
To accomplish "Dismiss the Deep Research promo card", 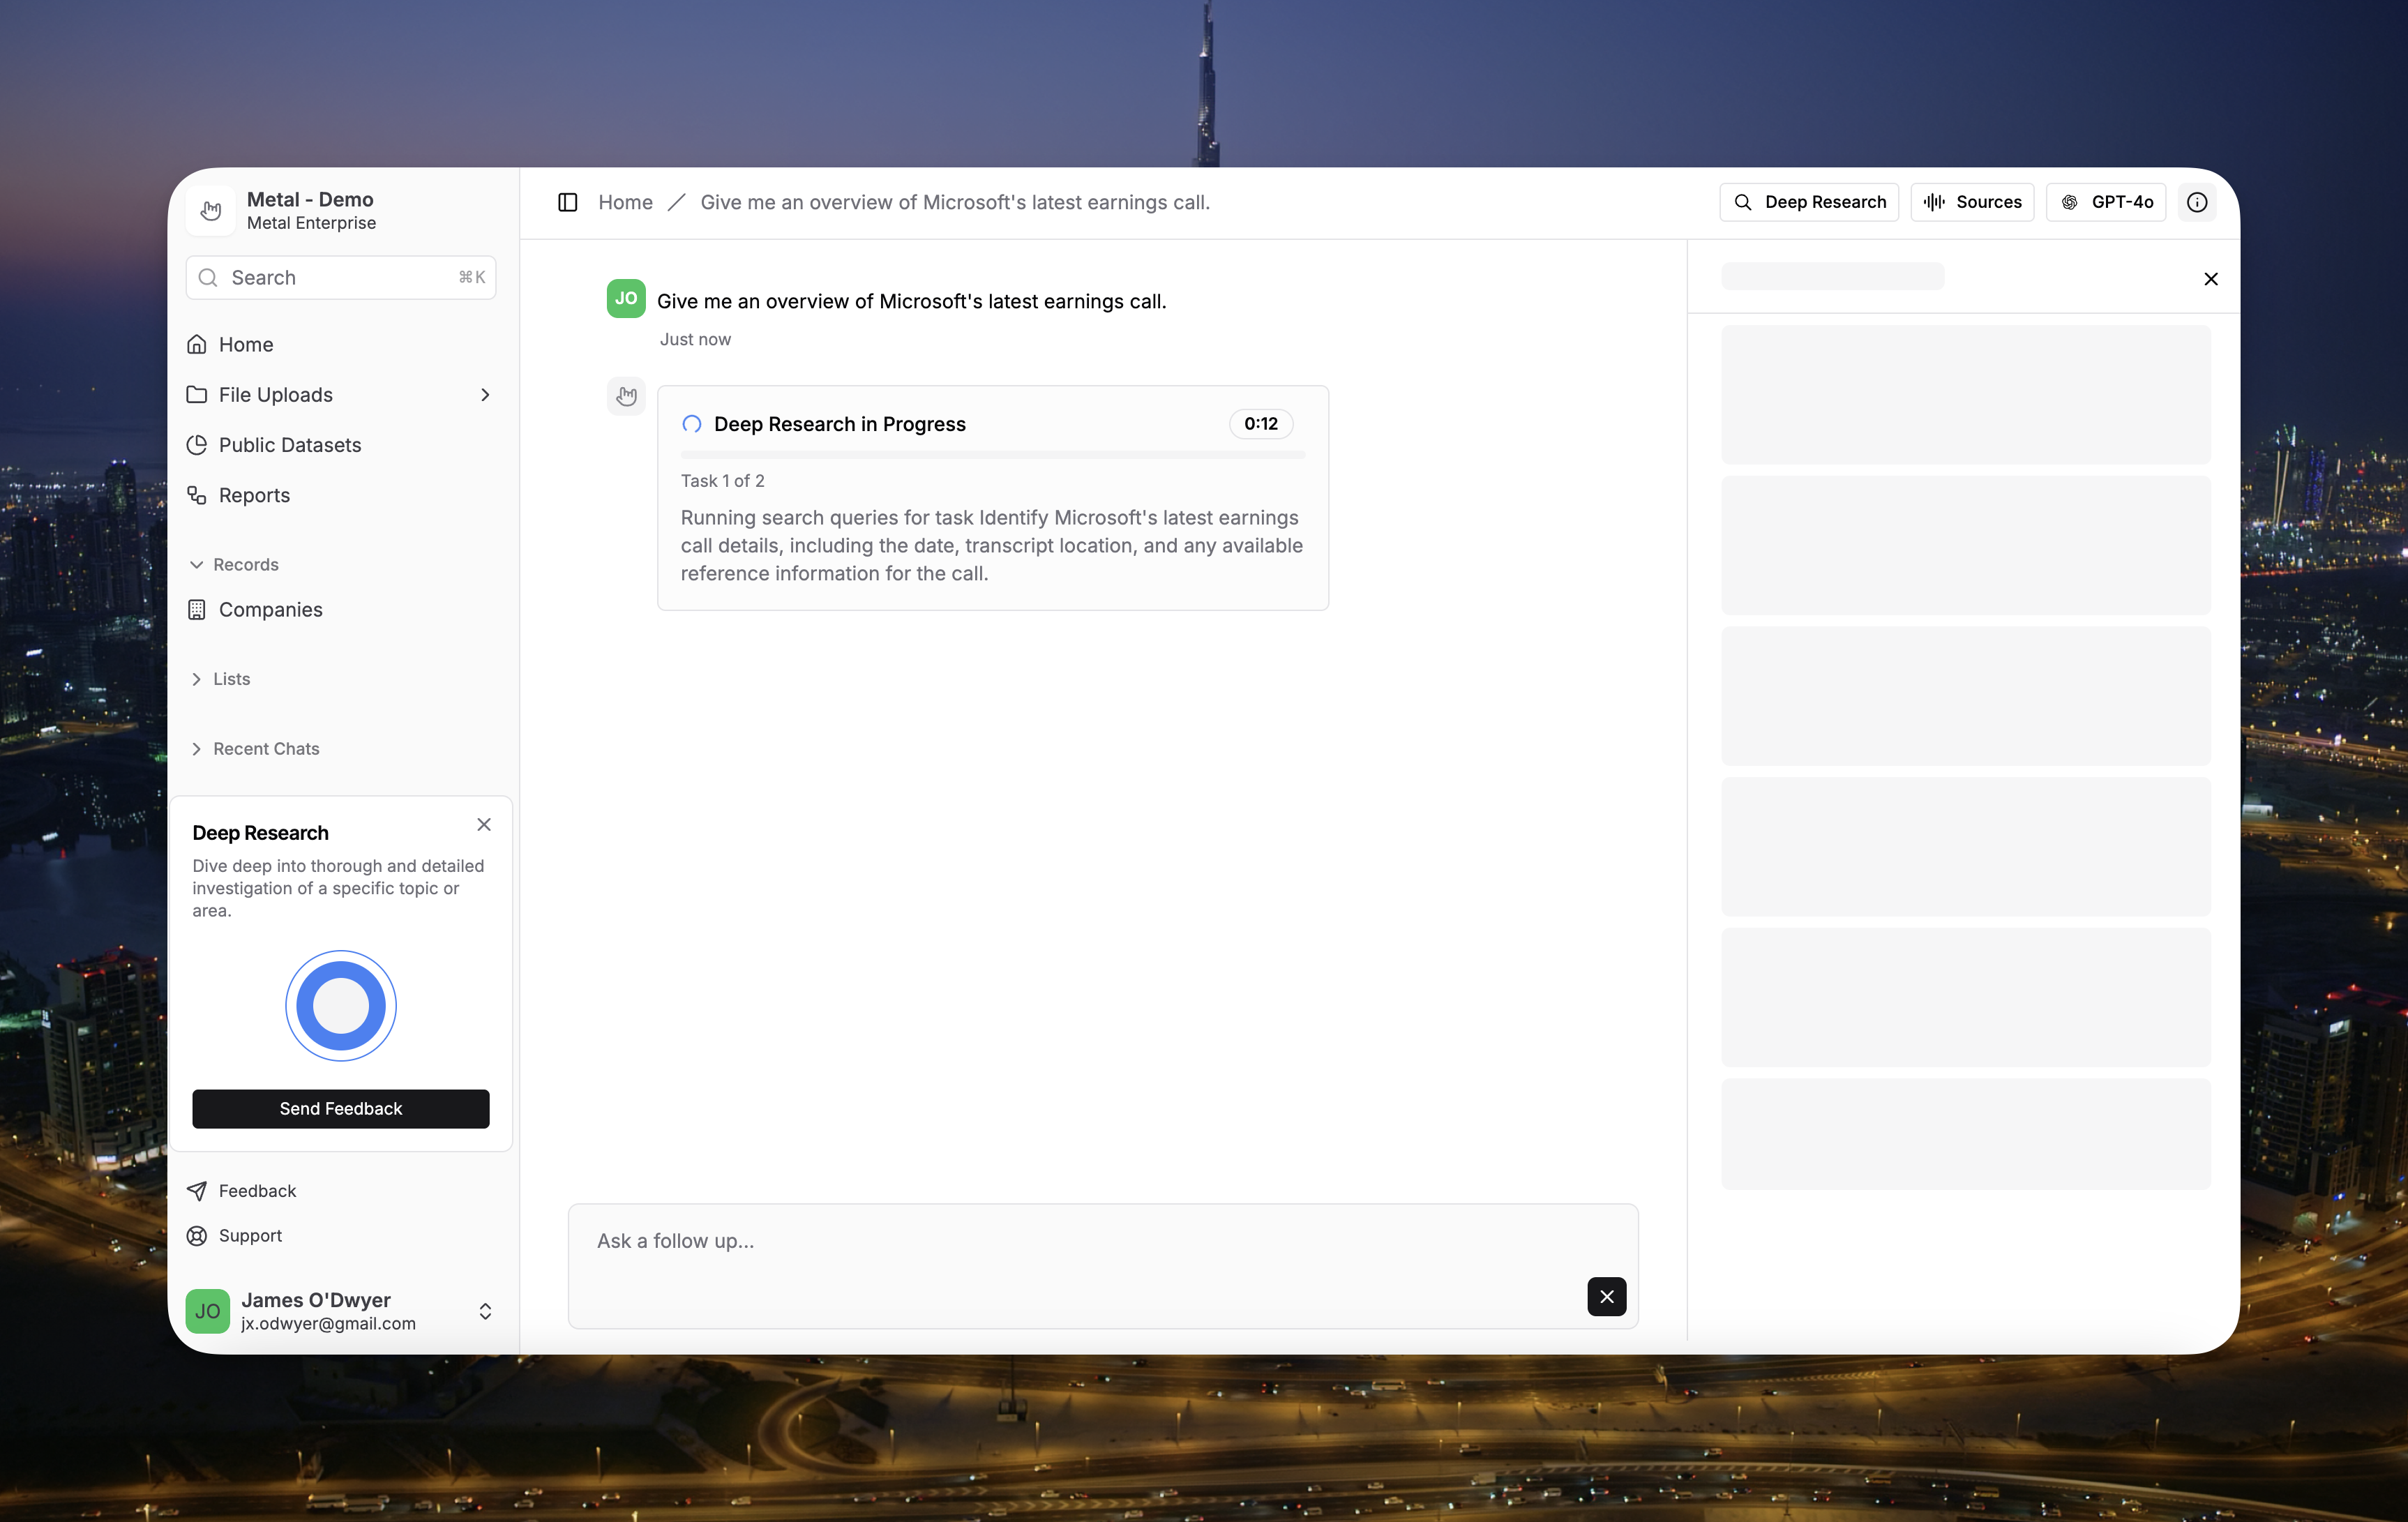I will [484, 824].
